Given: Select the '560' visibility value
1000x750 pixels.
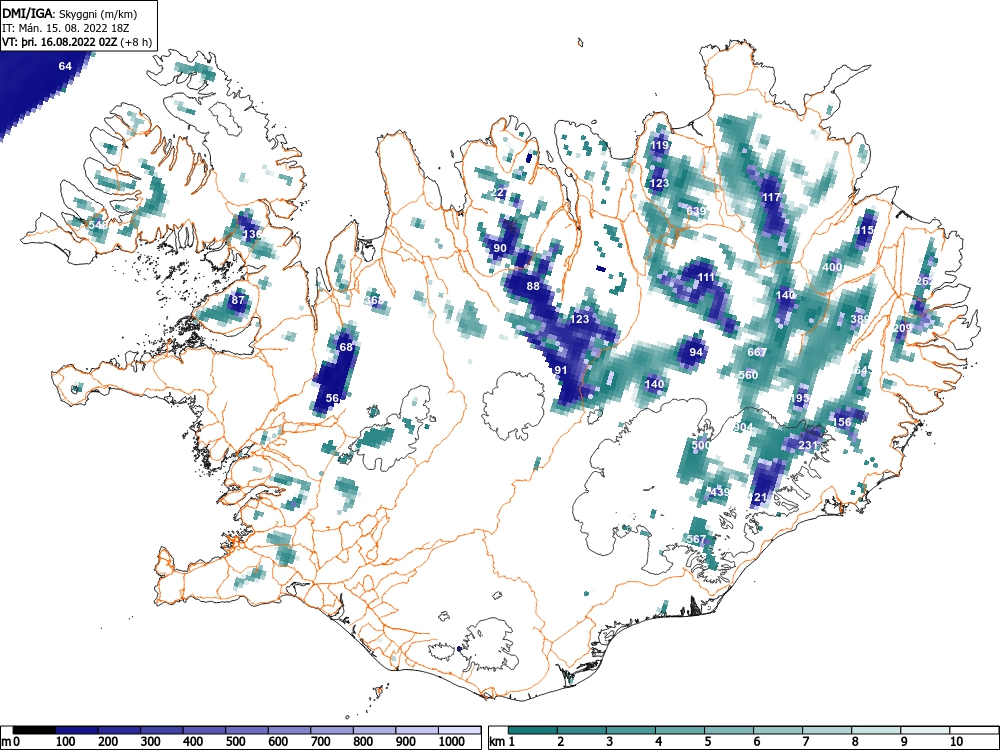Looking at the screenshot, I should tap(748, 375).
